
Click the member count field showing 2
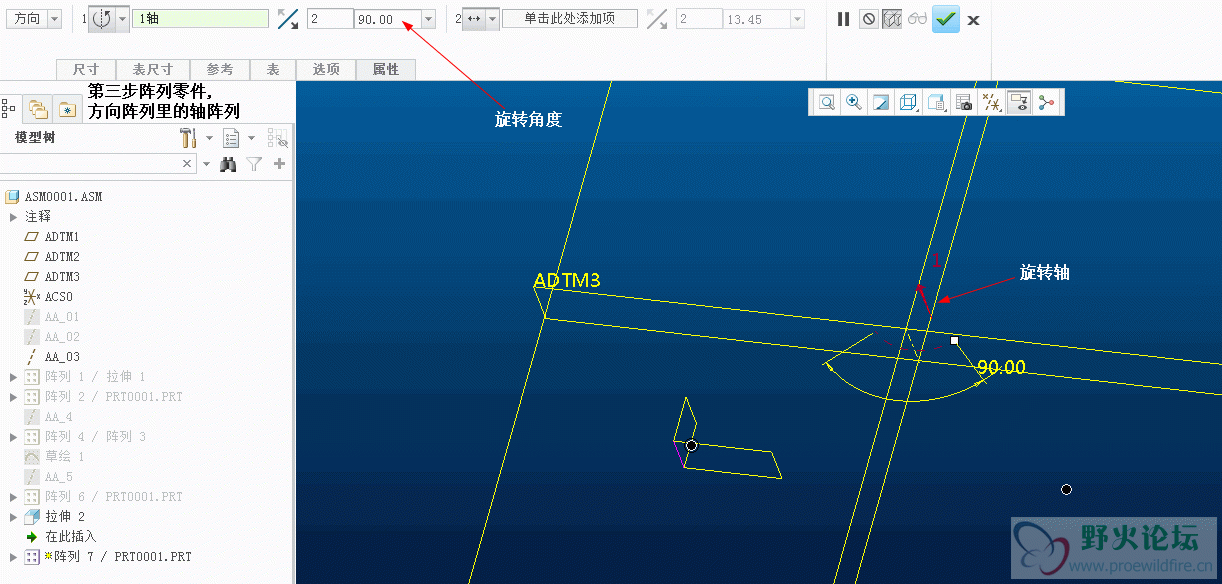coord(330,19)
